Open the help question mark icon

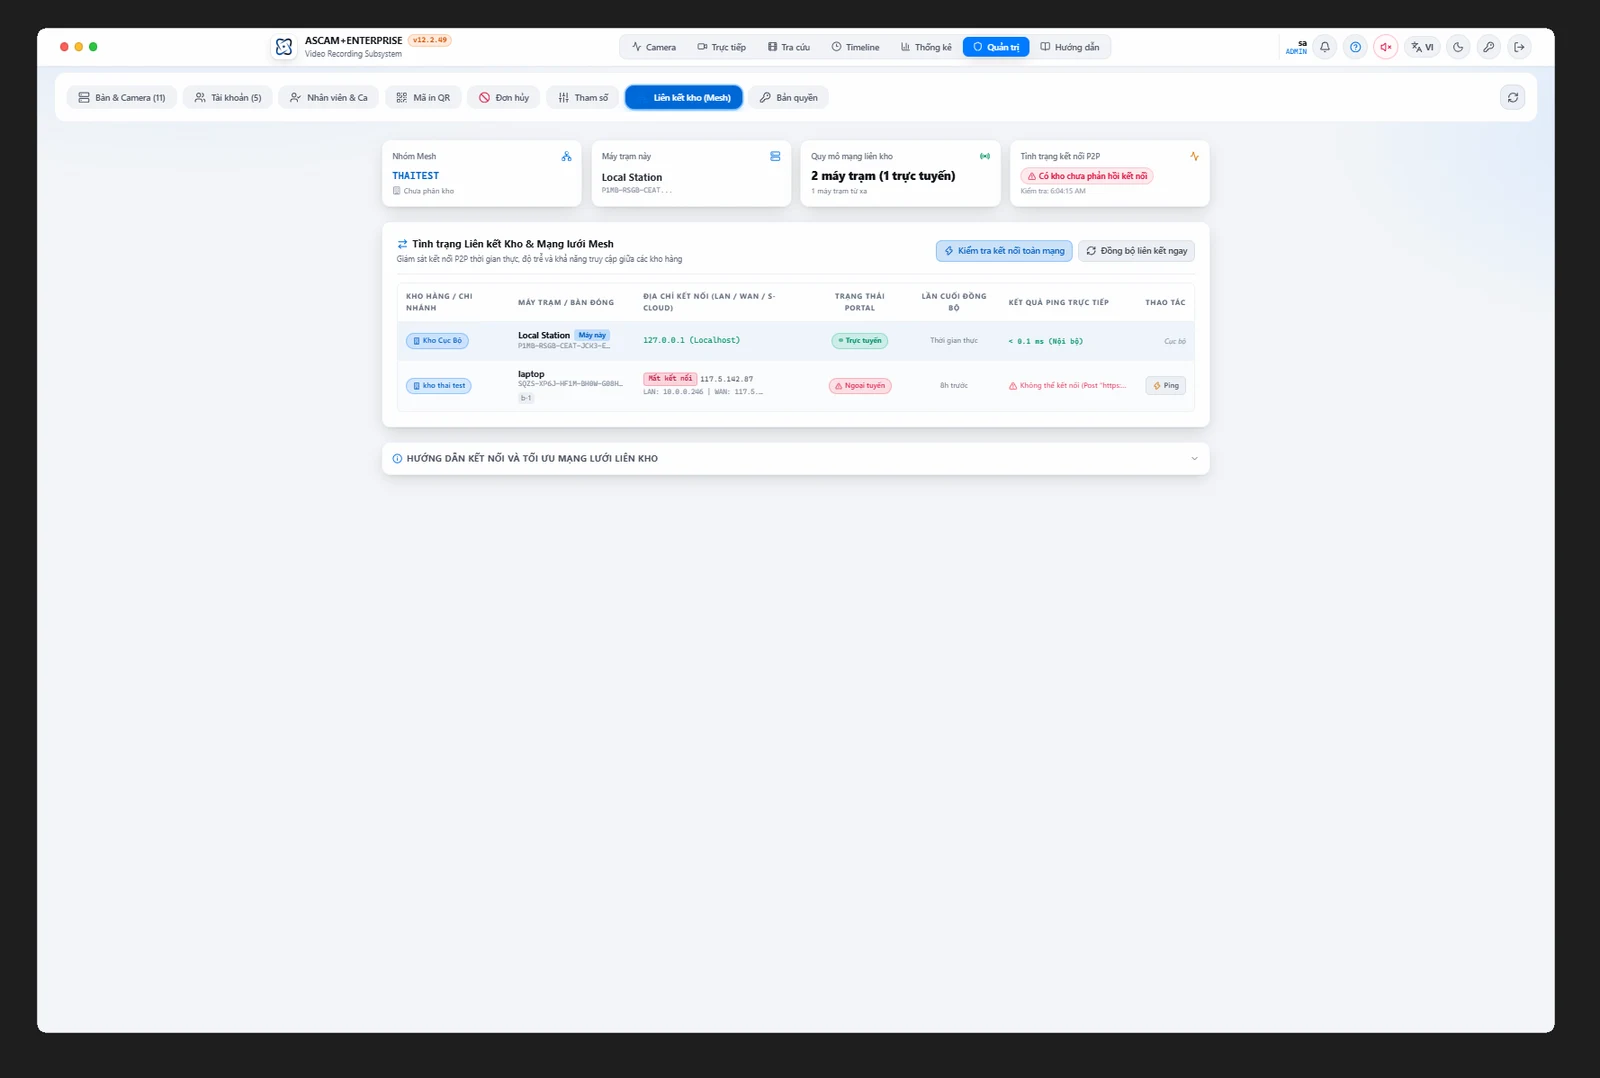point(1355,47)
